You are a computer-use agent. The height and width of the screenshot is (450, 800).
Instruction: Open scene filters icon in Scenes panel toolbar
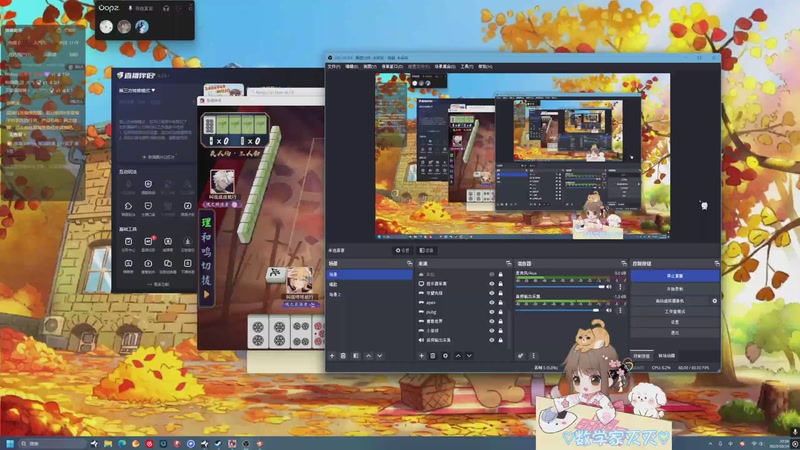(356, 356)
